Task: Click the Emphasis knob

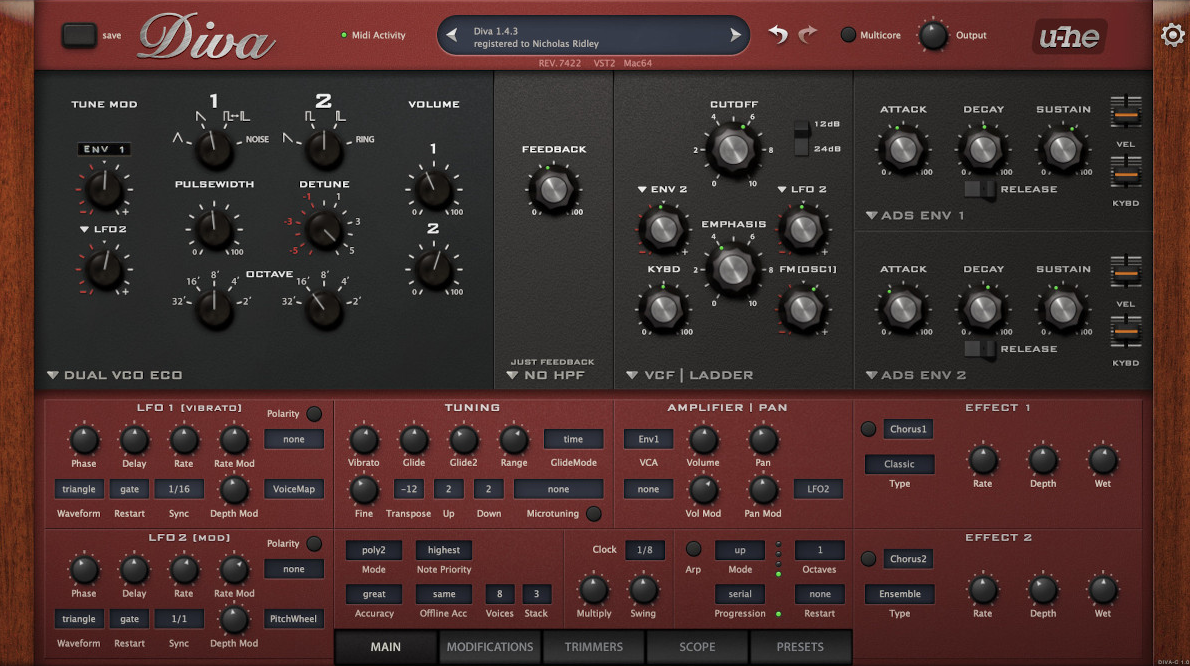Action: 733,269
